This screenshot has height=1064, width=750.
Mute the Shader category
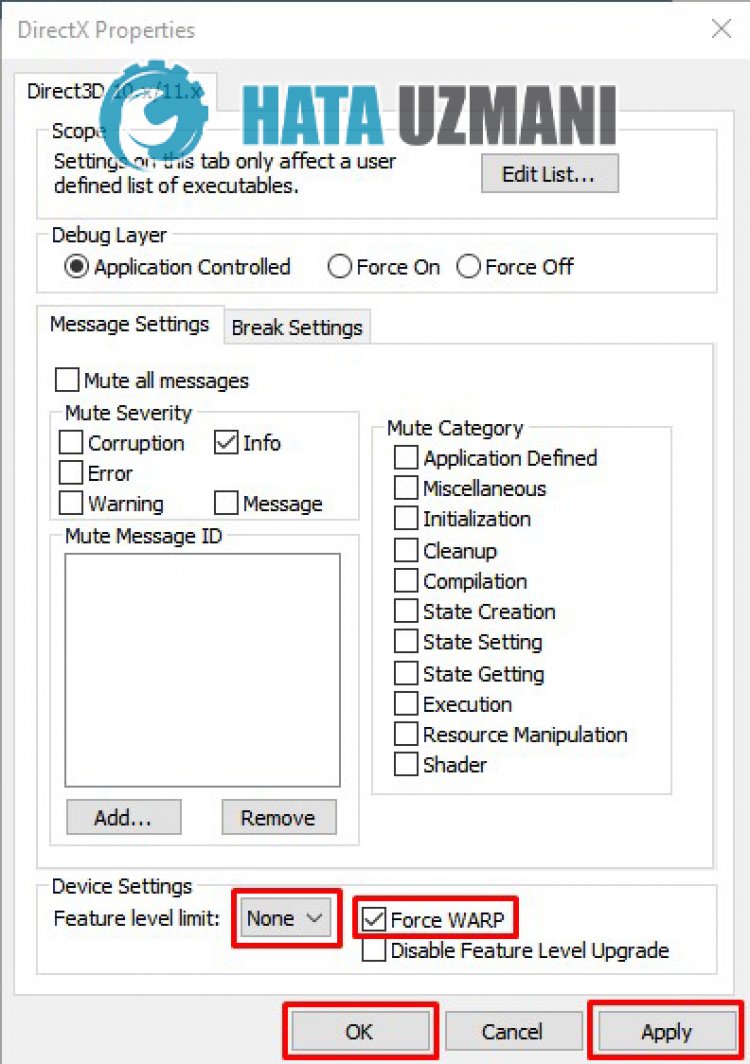pos(406,765)
